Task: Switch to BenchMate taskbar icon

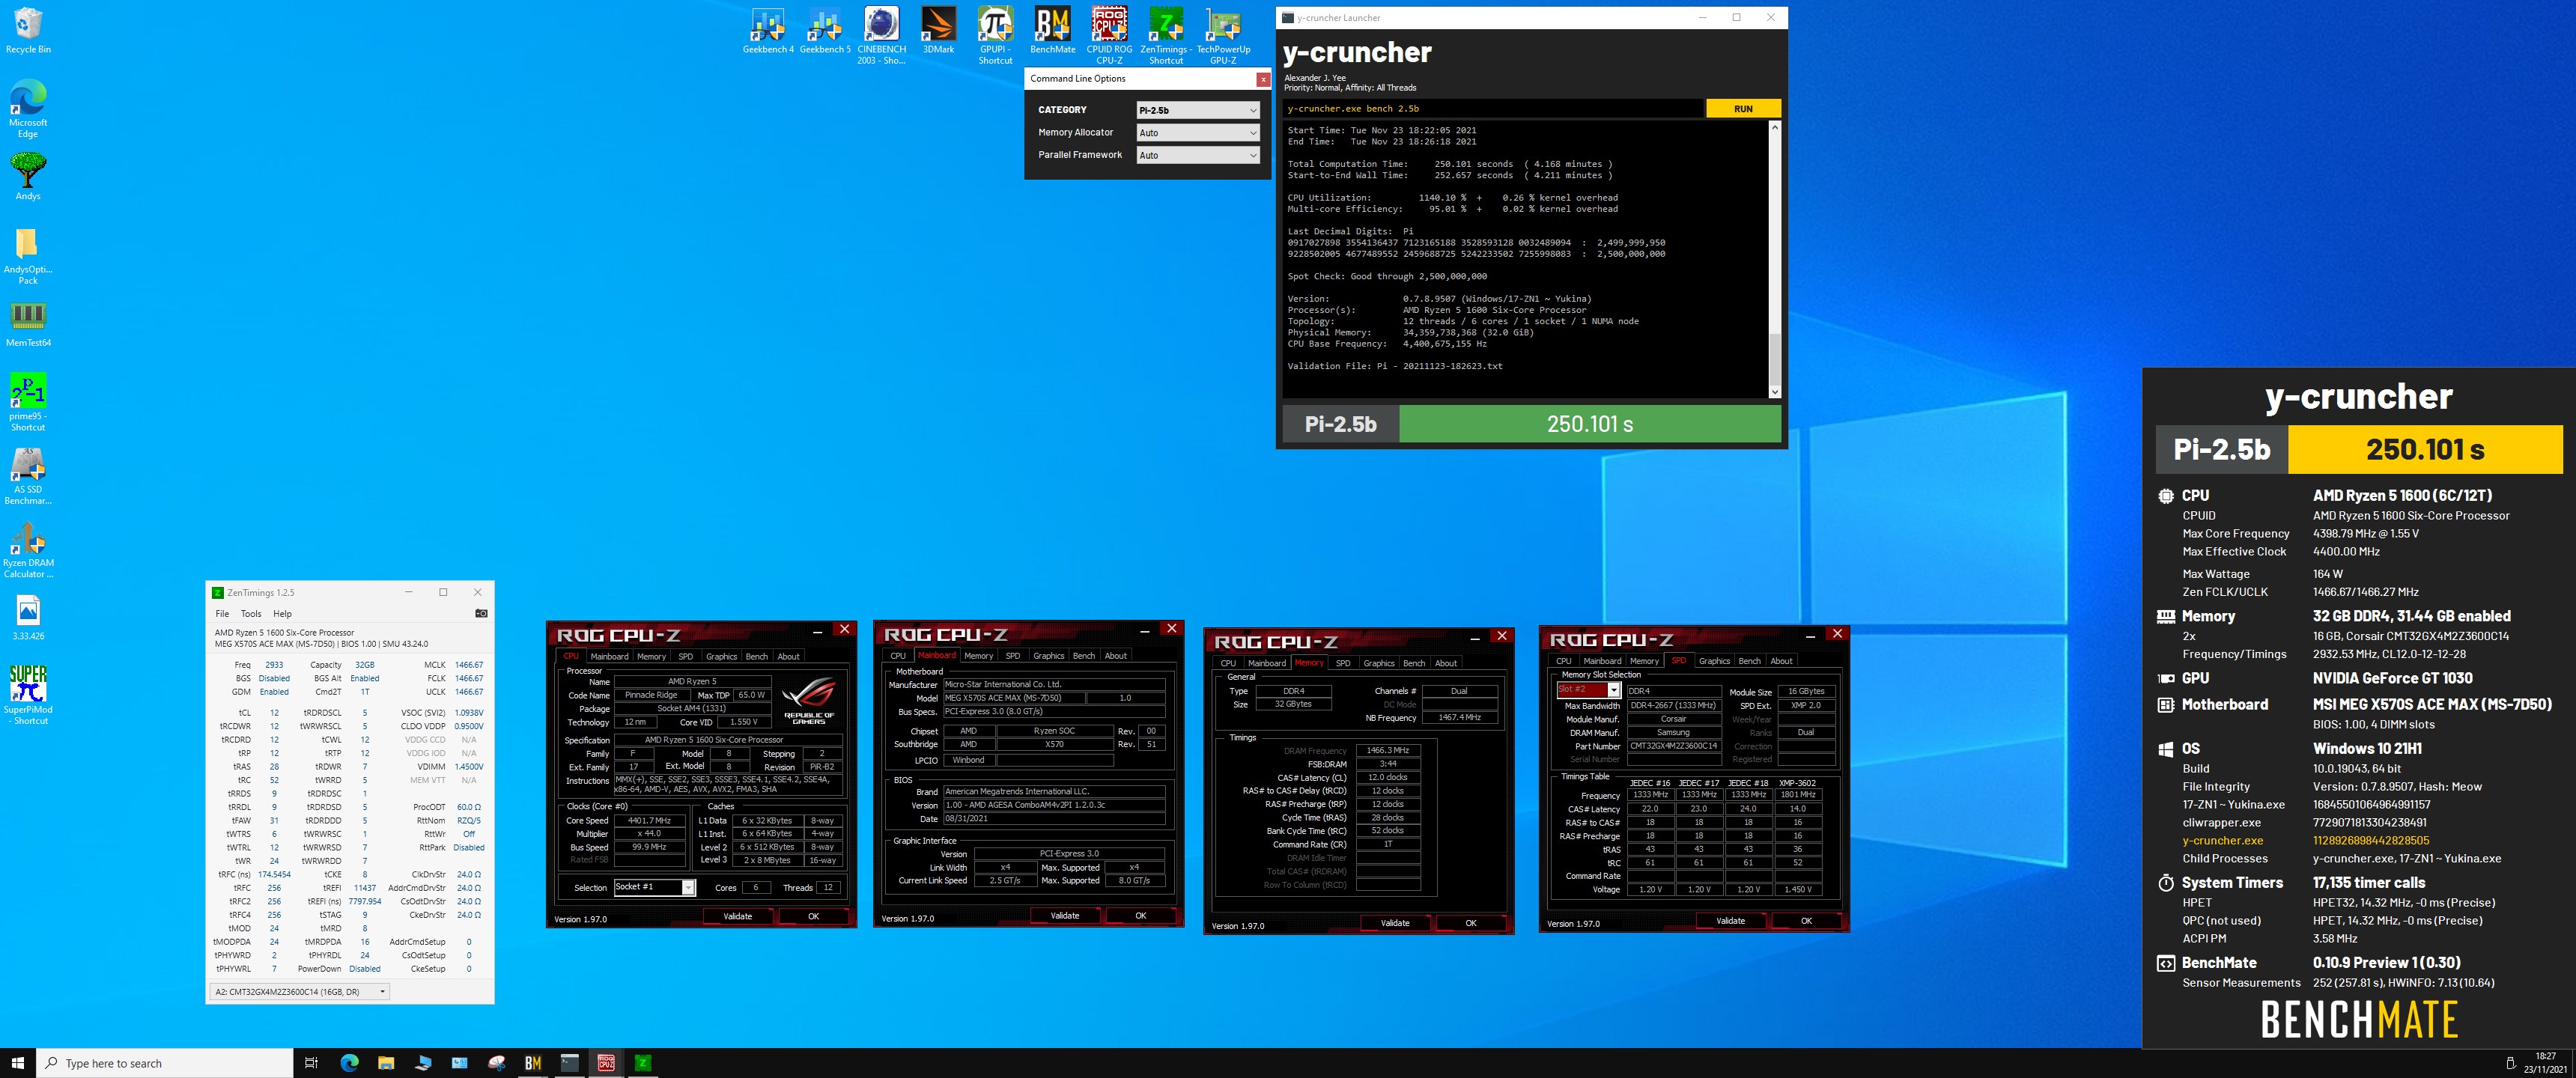Action: [x=533, y=1063]
